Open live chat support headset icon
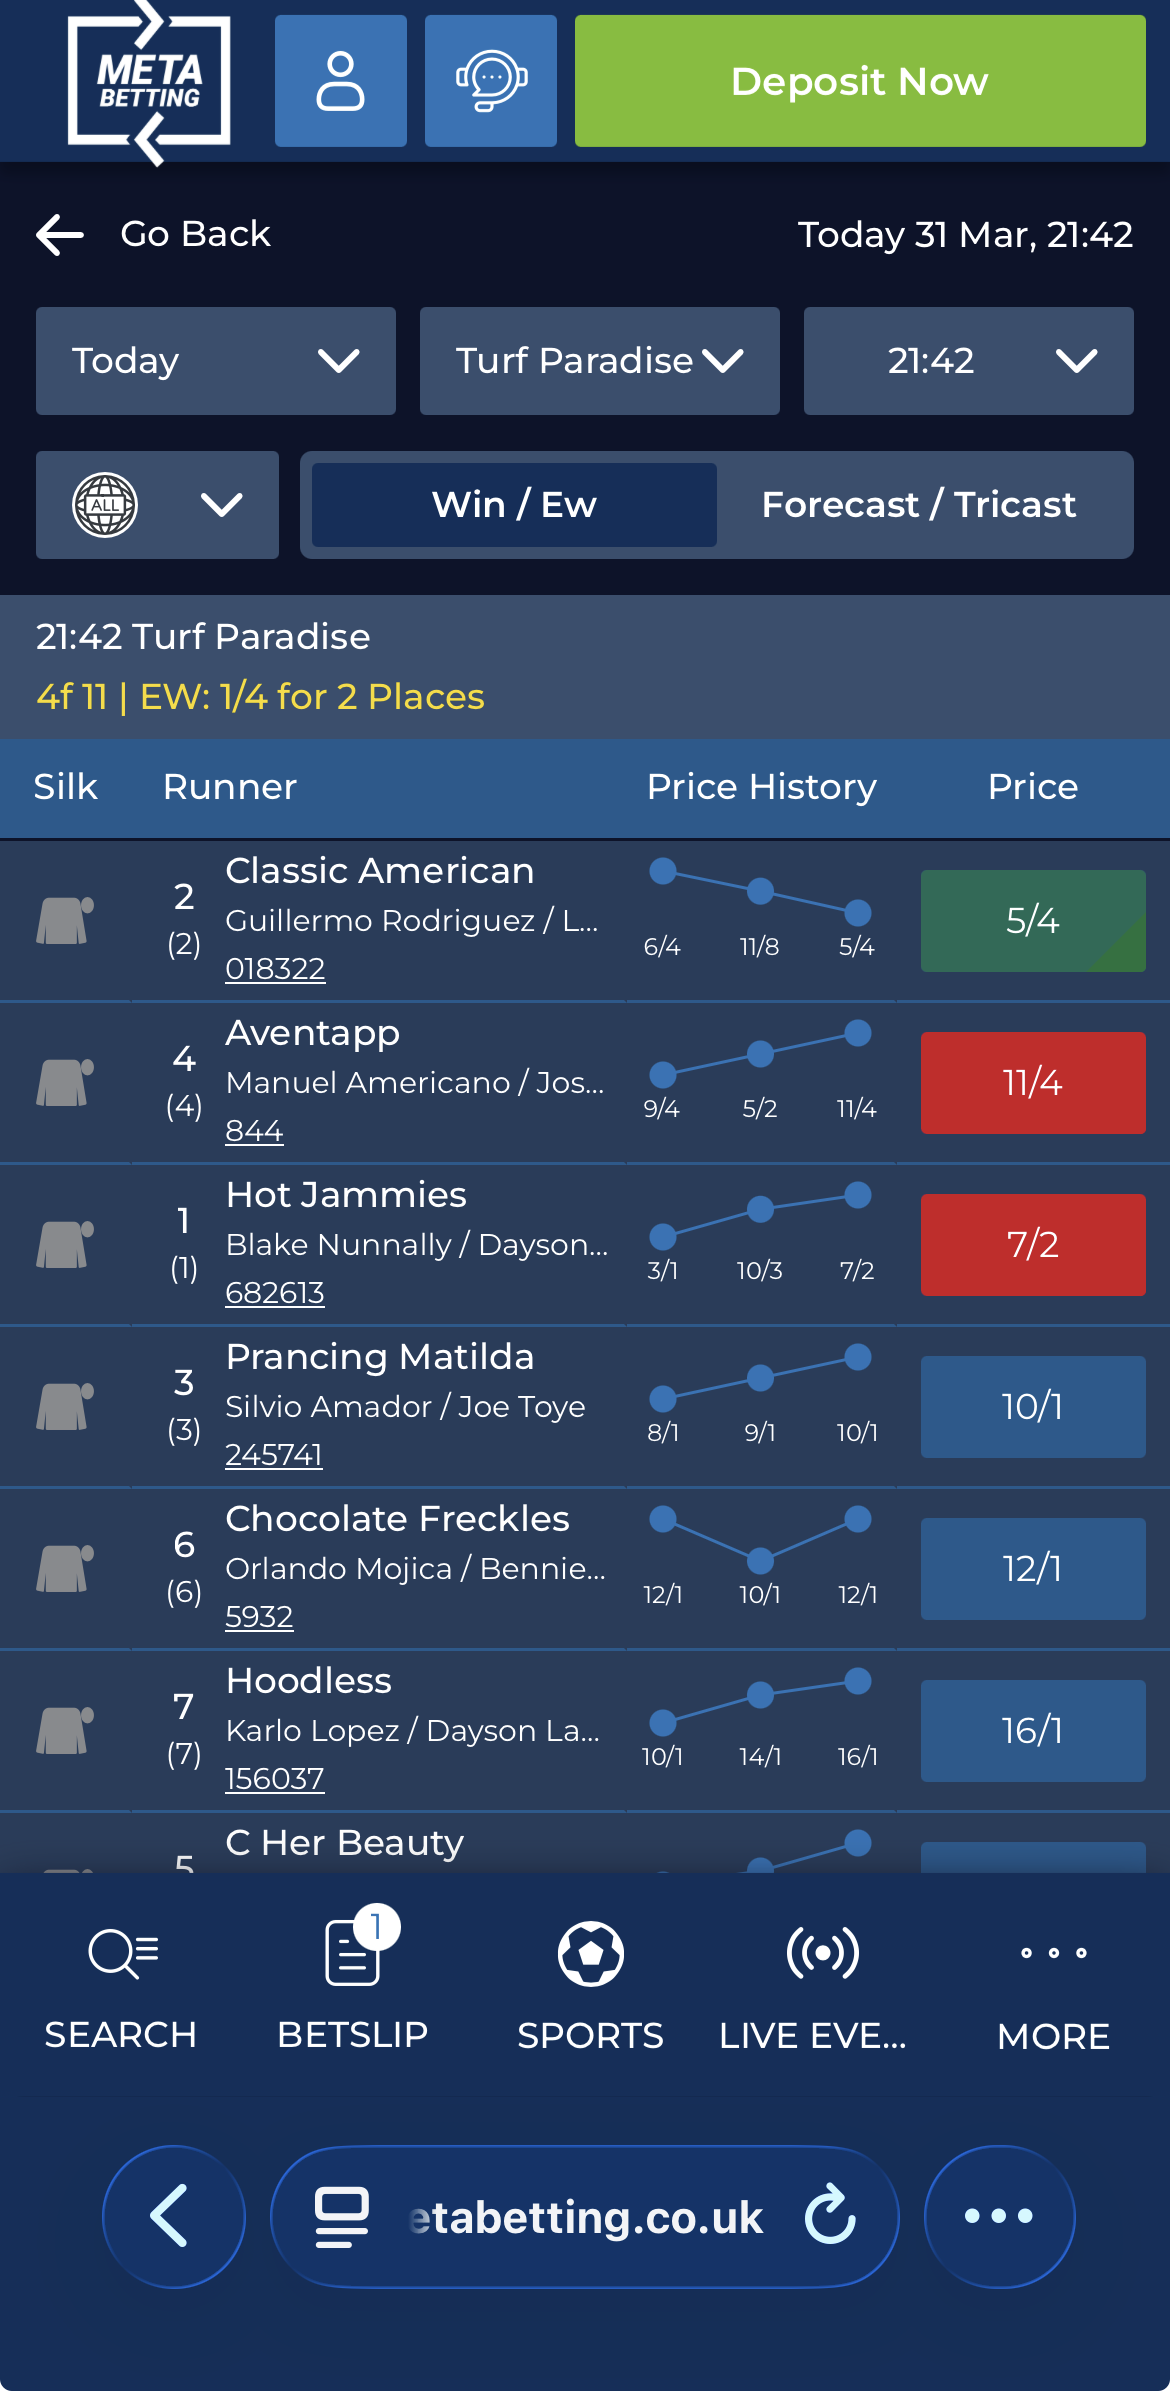 490,80
